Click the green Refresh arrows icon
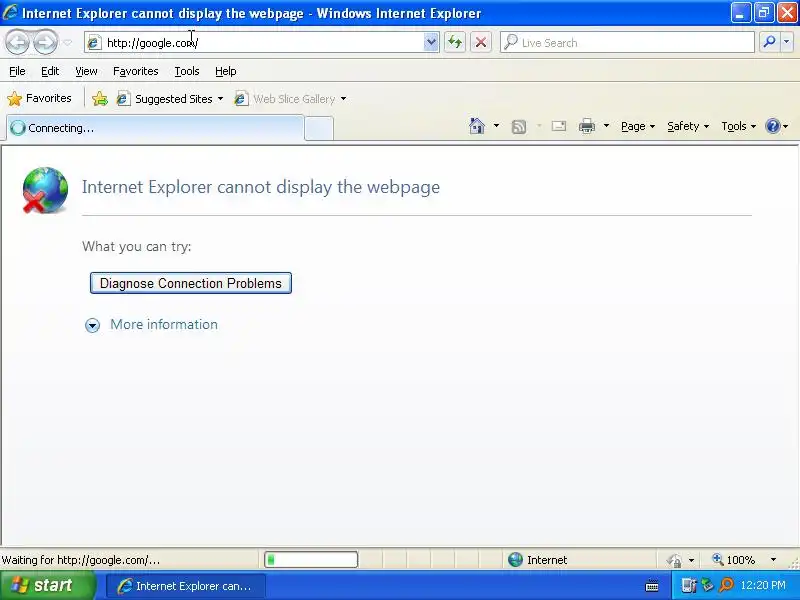Image resolution: width=800 pixels, height=600 pixels. (455, 42)
